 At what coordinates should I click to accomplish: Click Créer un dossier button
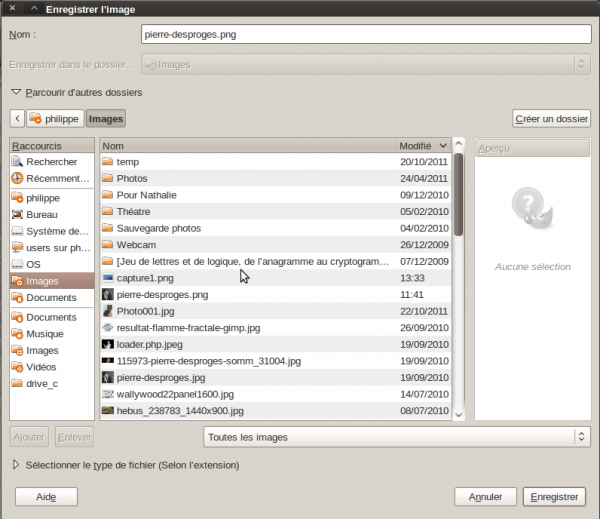(551, 119)
